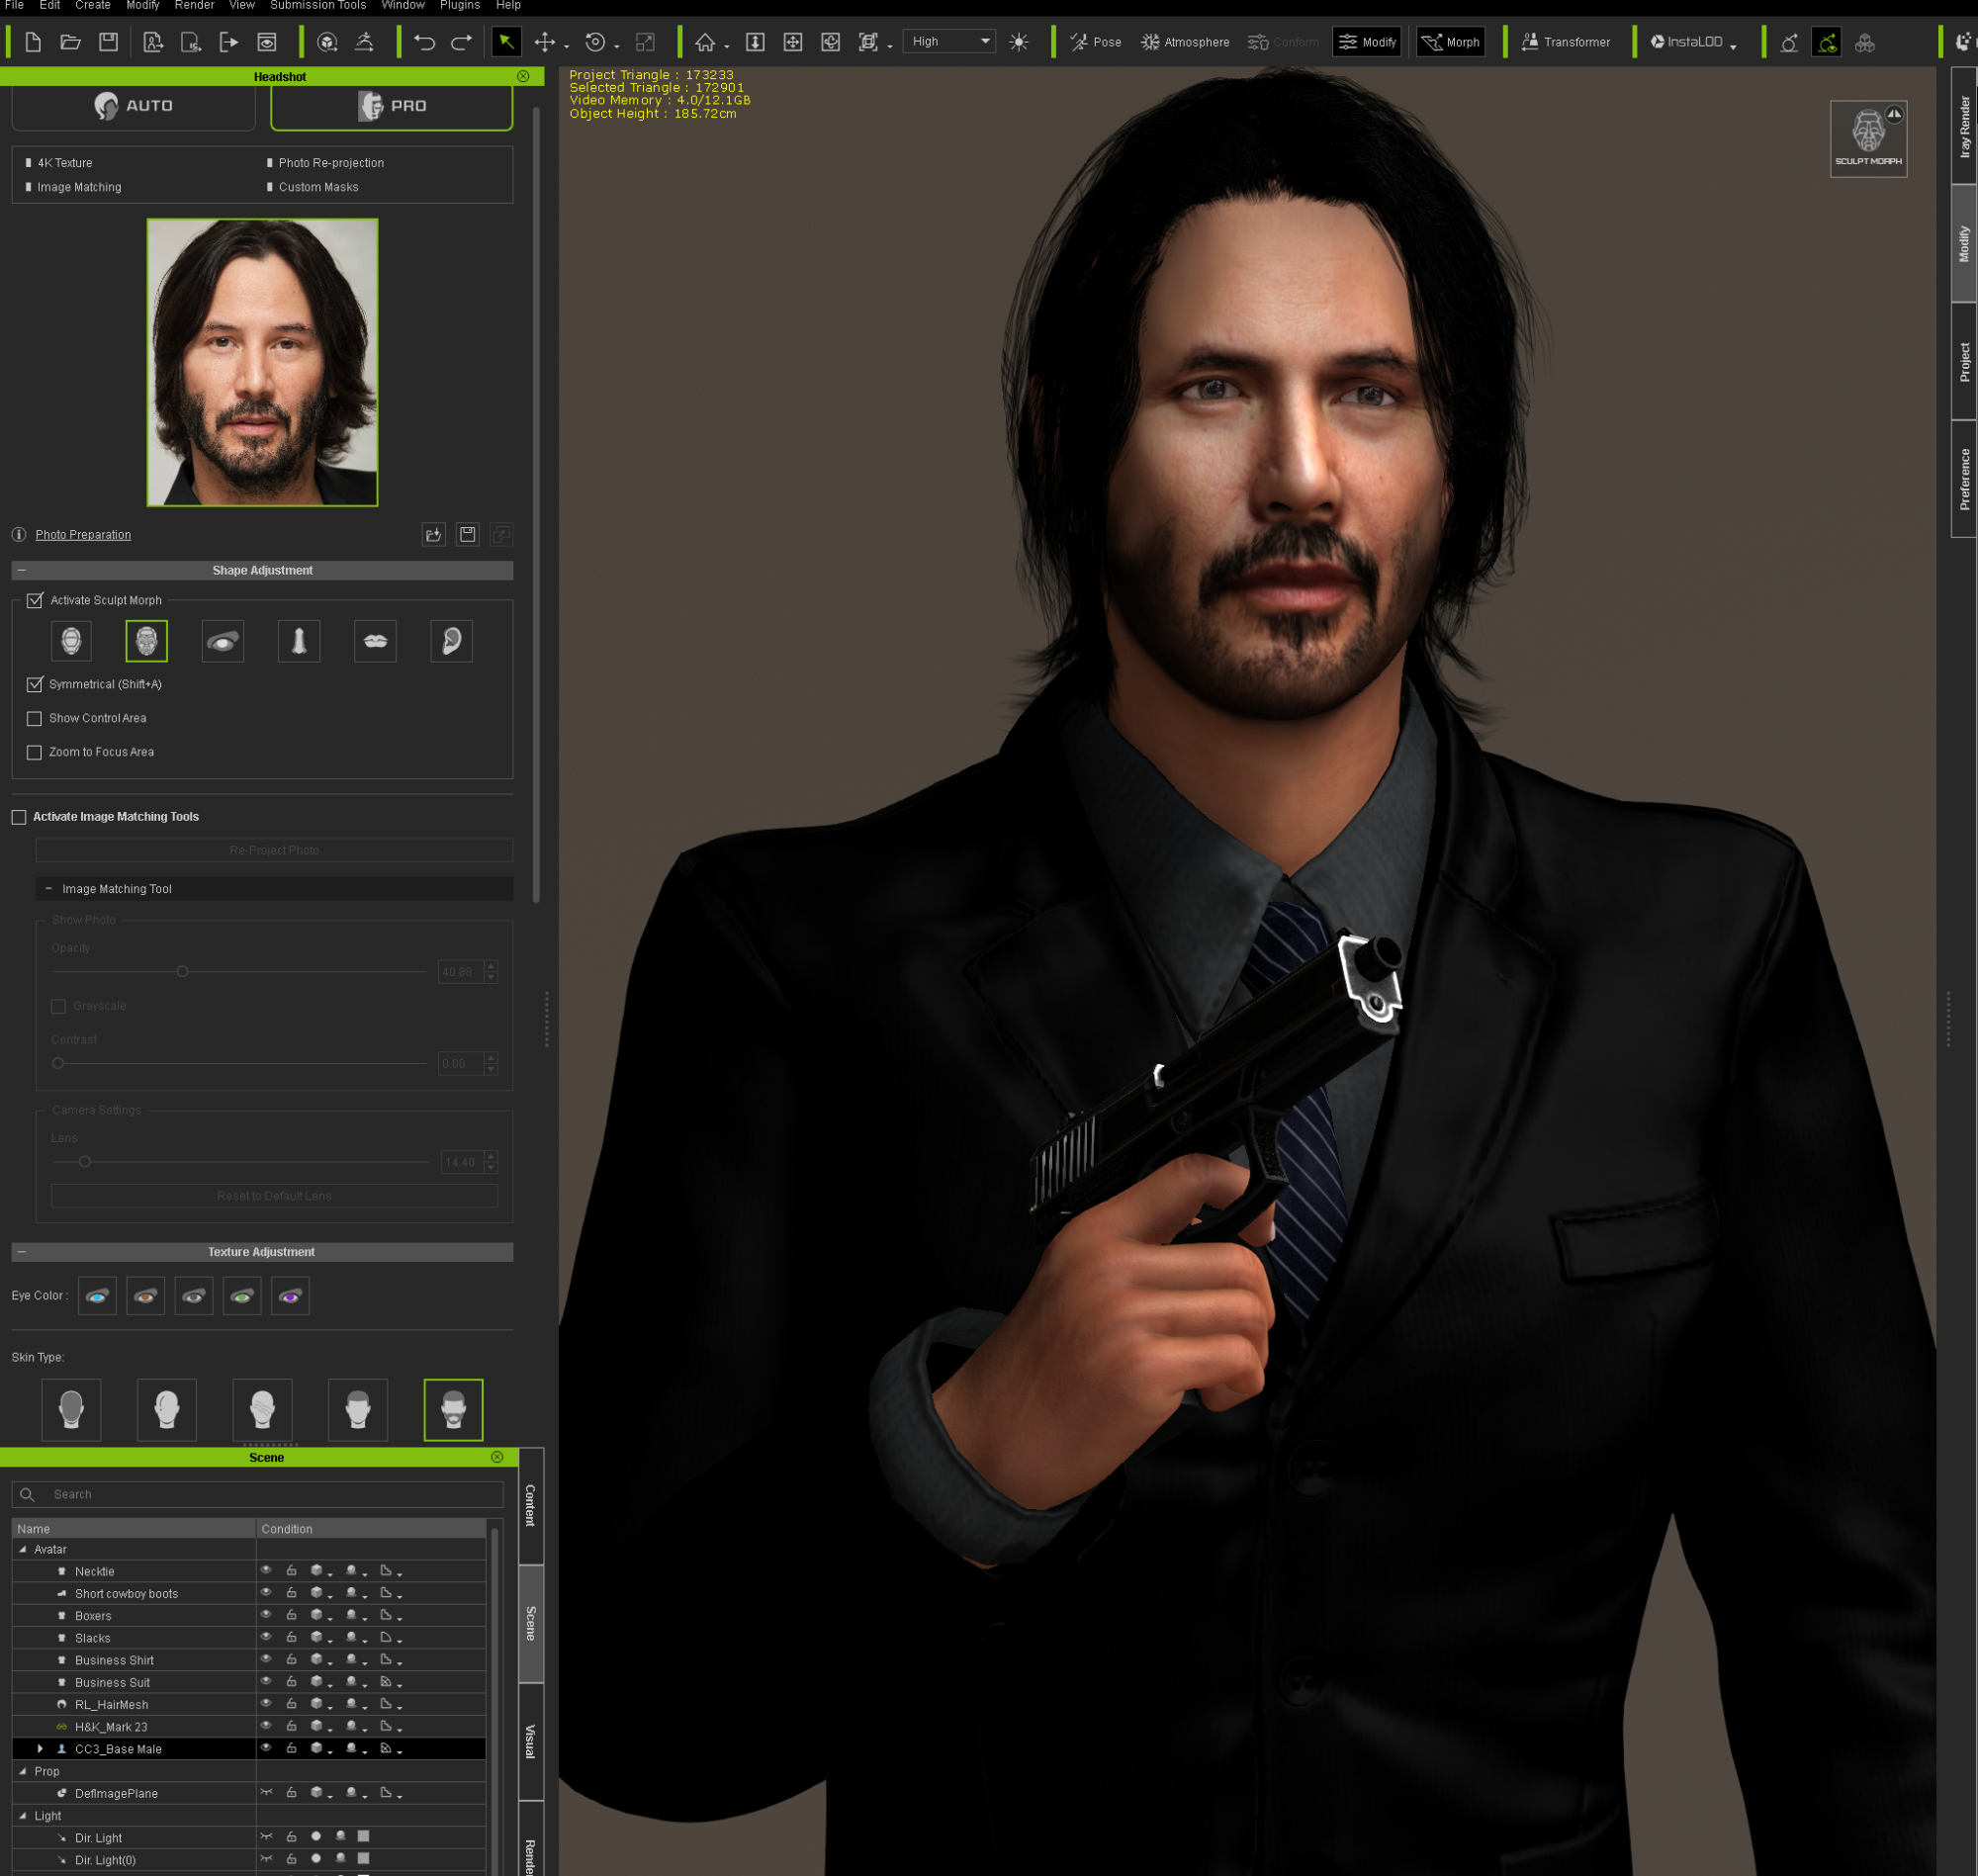Uncheck Activate Sculpt Morph
This screenshot has width=1978, height=1876.
click(x=35, y=600)
